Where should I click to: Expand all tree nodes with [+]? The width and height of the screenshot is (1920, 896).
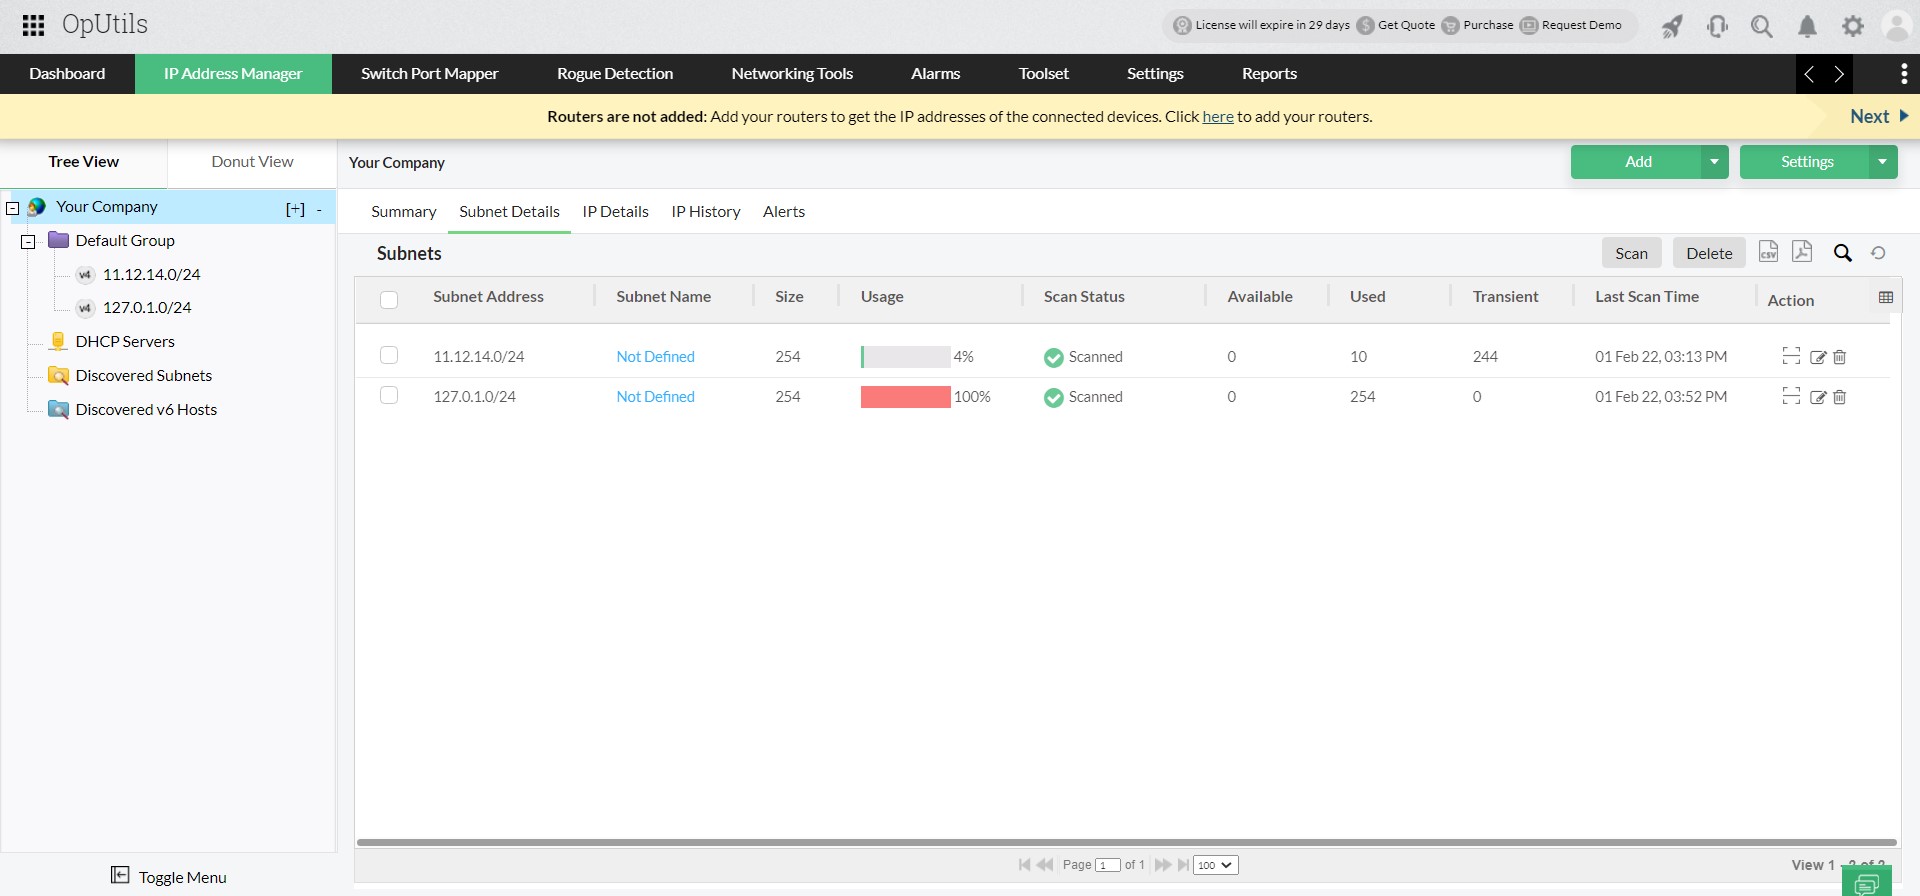(295, 209)
